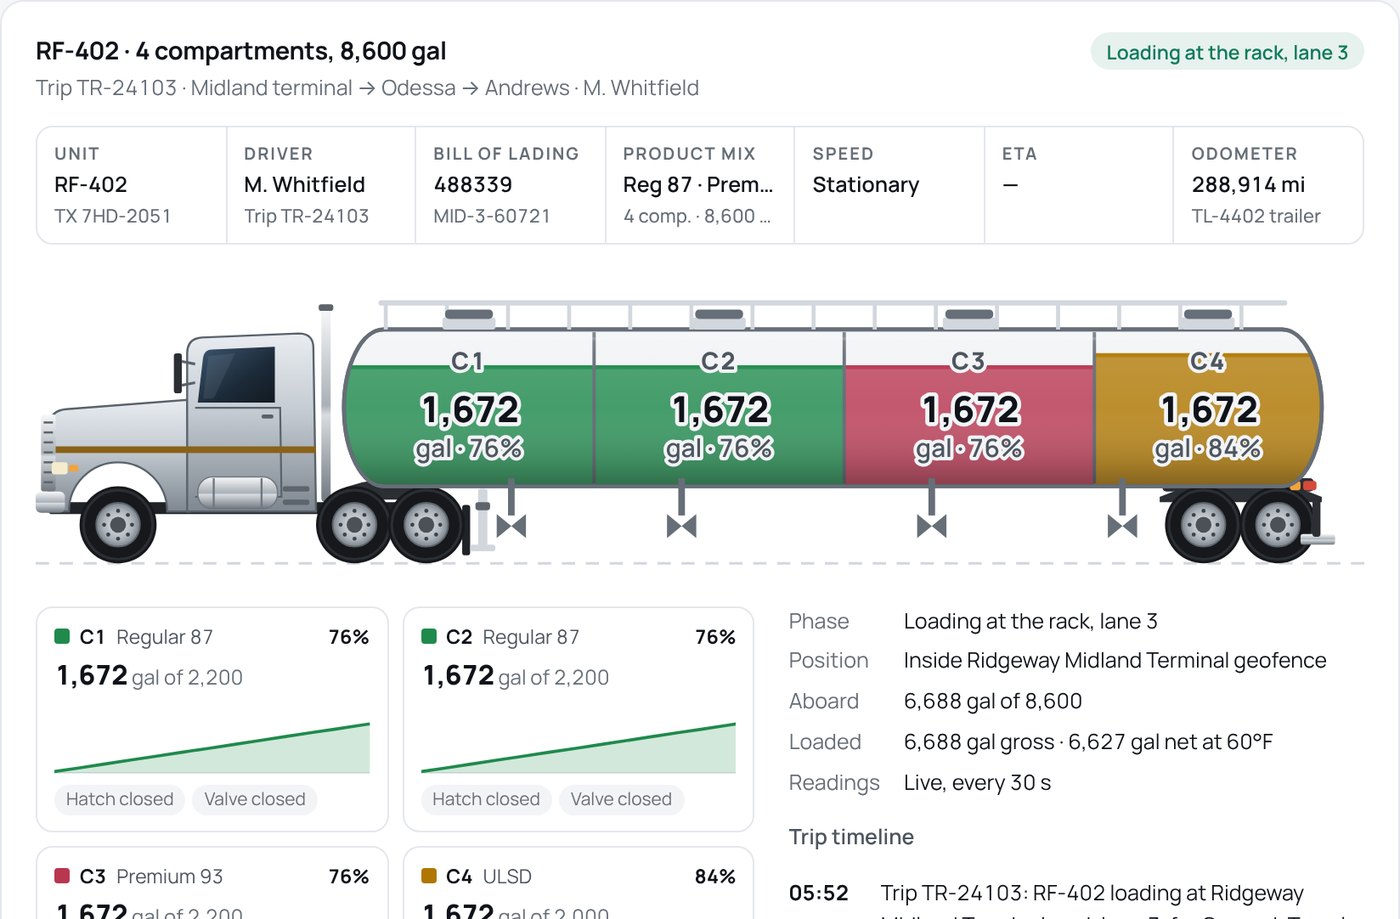Image resolution: width=1400 pixels, height=919 pixels.
Task: Click odometer reading '288,914 mi'
Action: (1248, 185)
